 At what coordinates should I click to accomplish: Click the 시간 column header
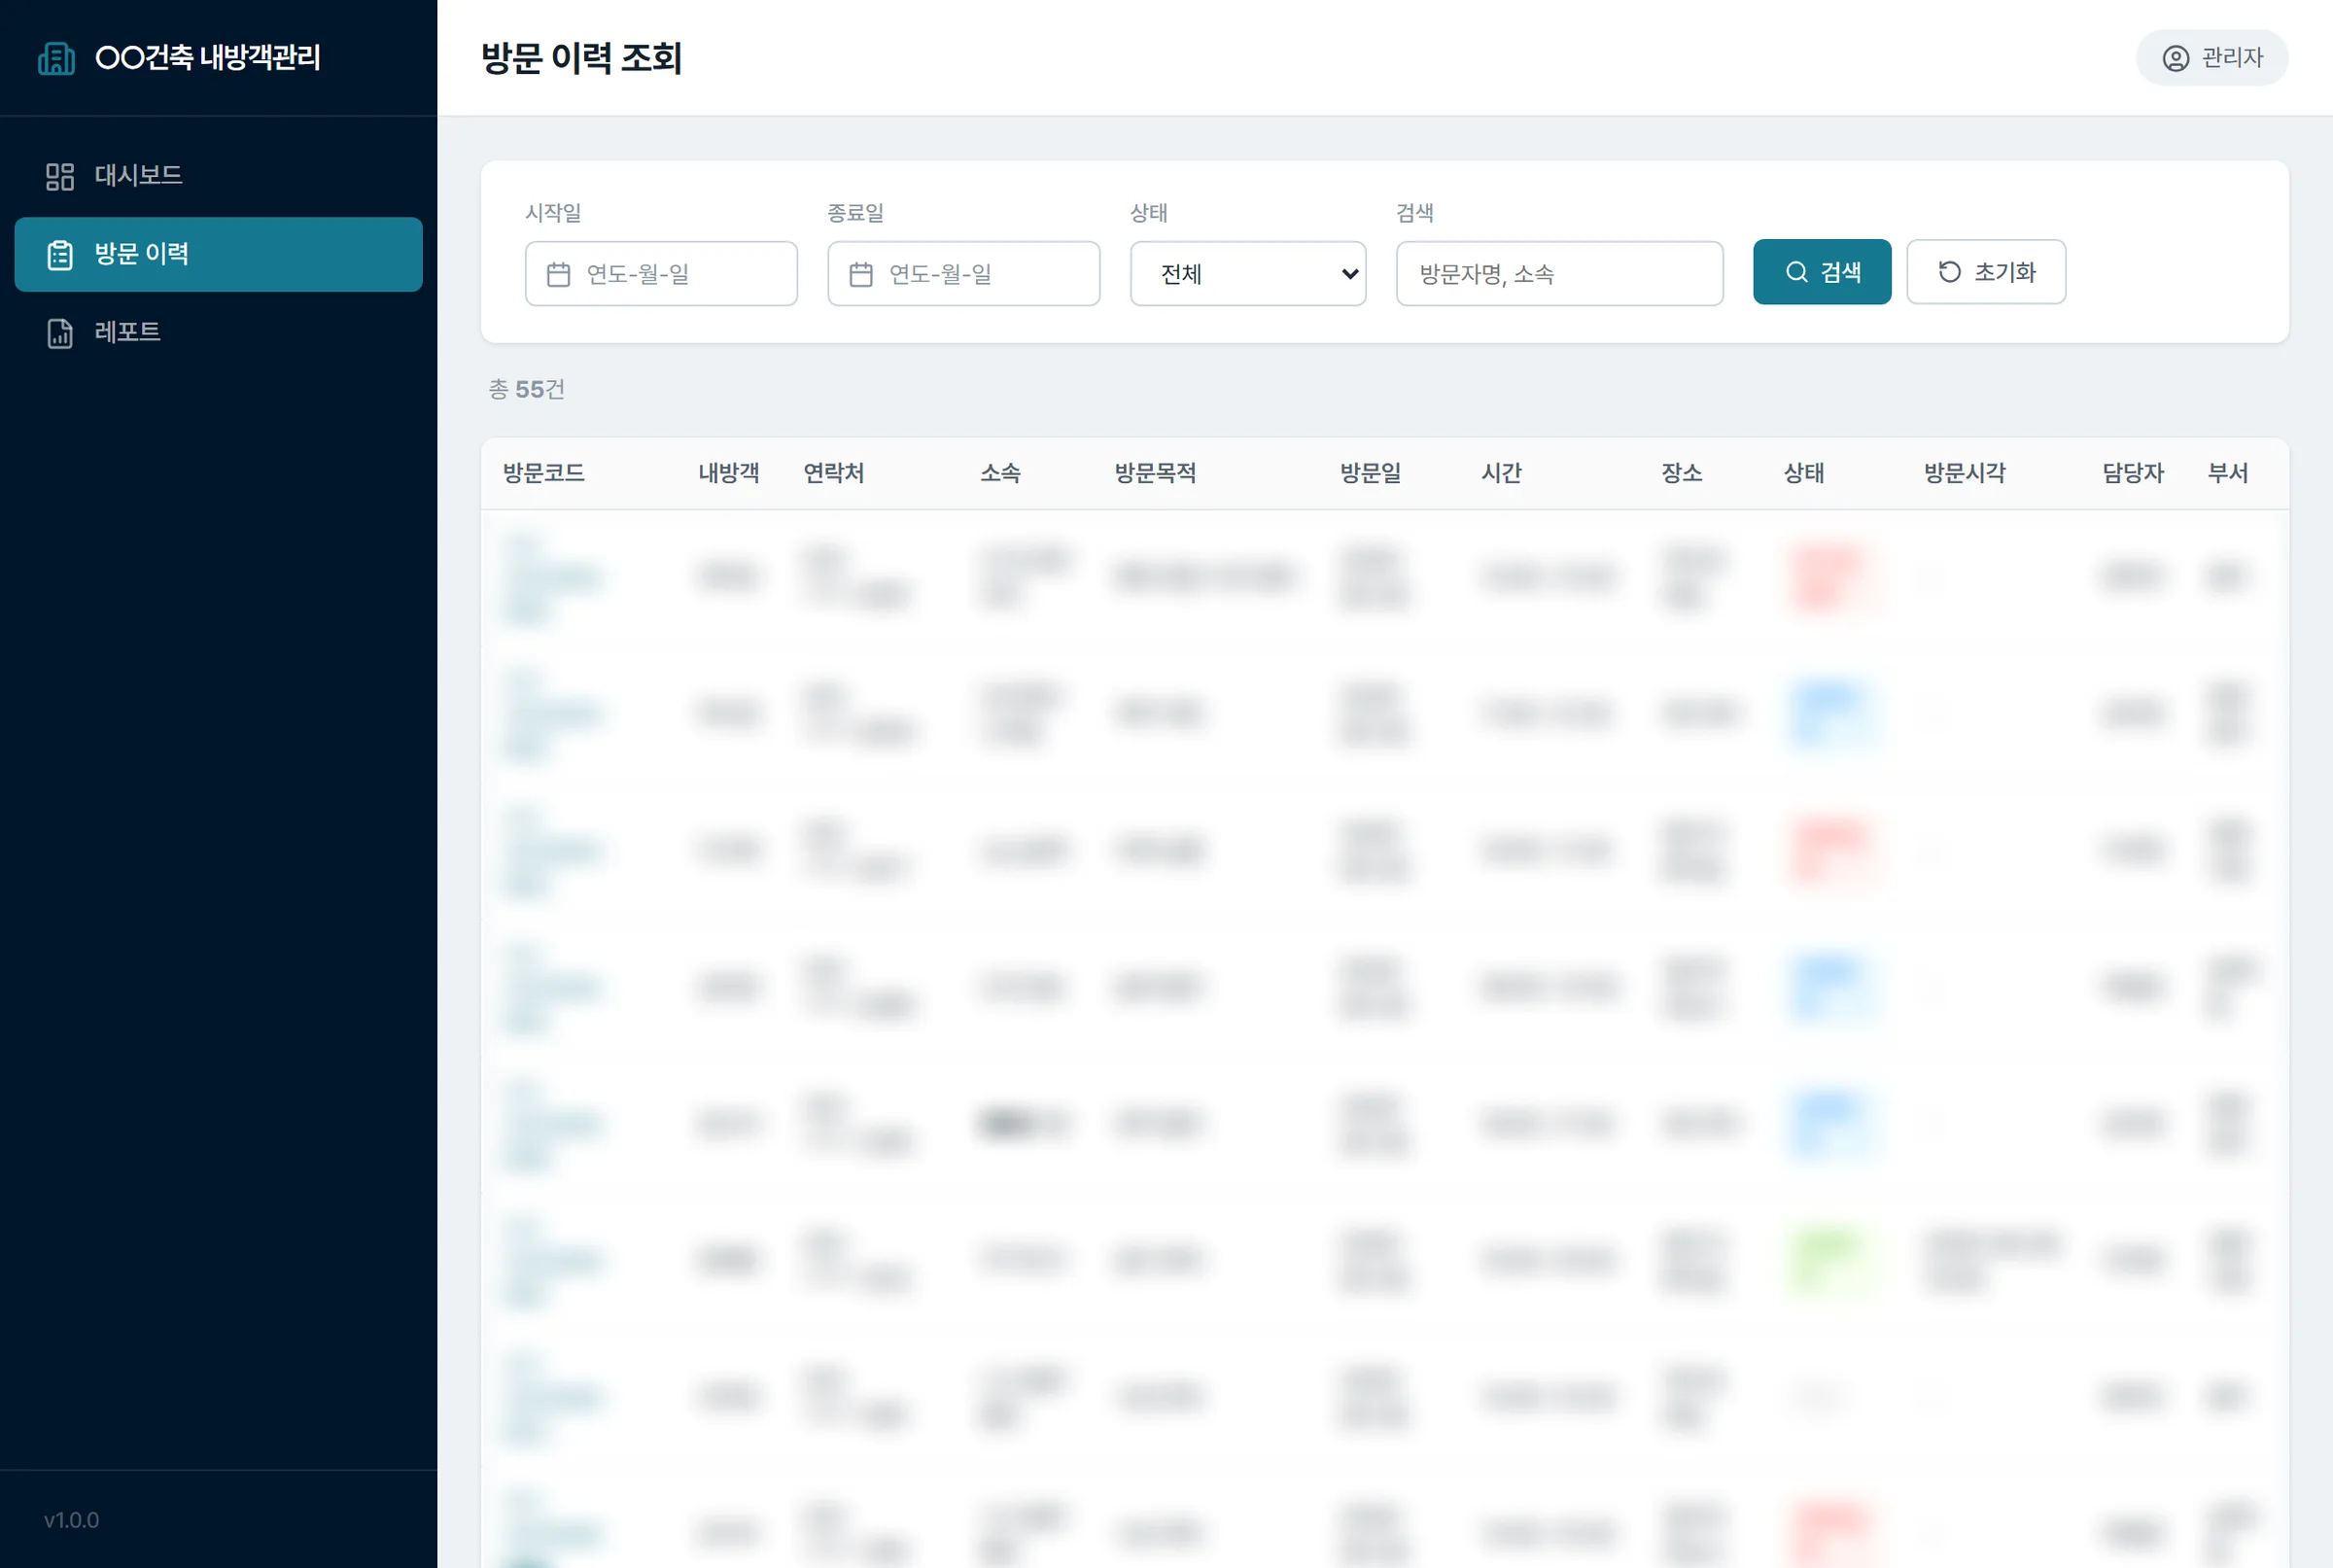pyautogui.click(x=1501, y=473)
